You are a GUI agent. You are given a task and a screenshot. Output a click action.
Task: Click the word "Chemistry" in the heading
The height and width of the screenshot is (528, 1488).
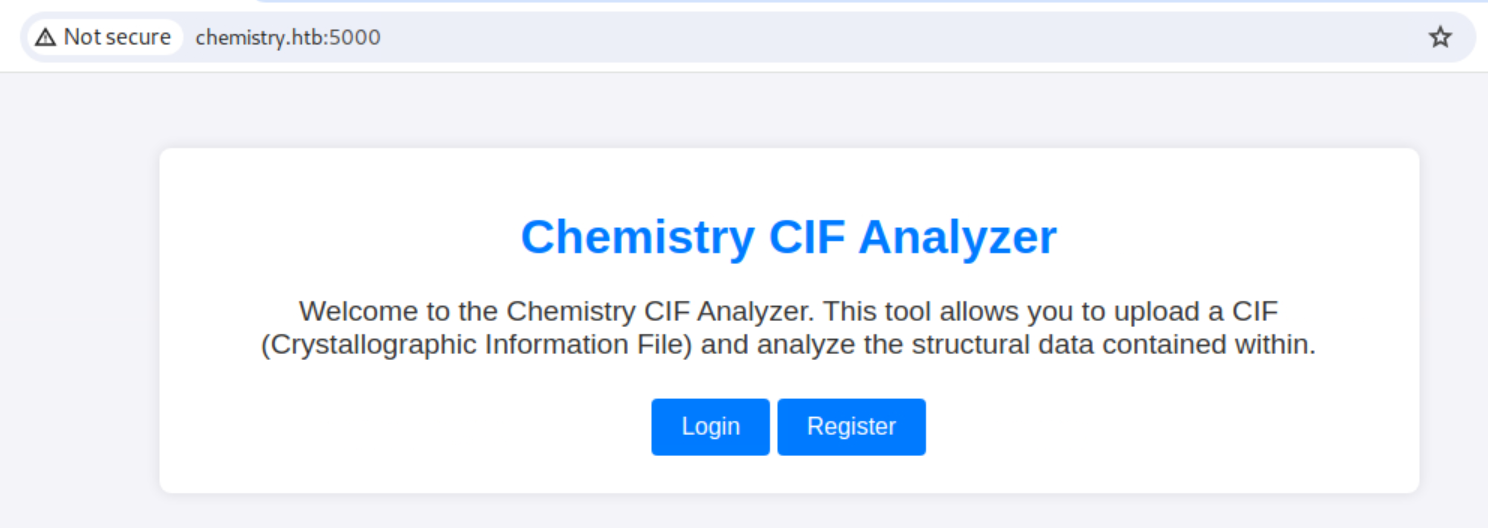pyautogui.click(x=637, y=238)
